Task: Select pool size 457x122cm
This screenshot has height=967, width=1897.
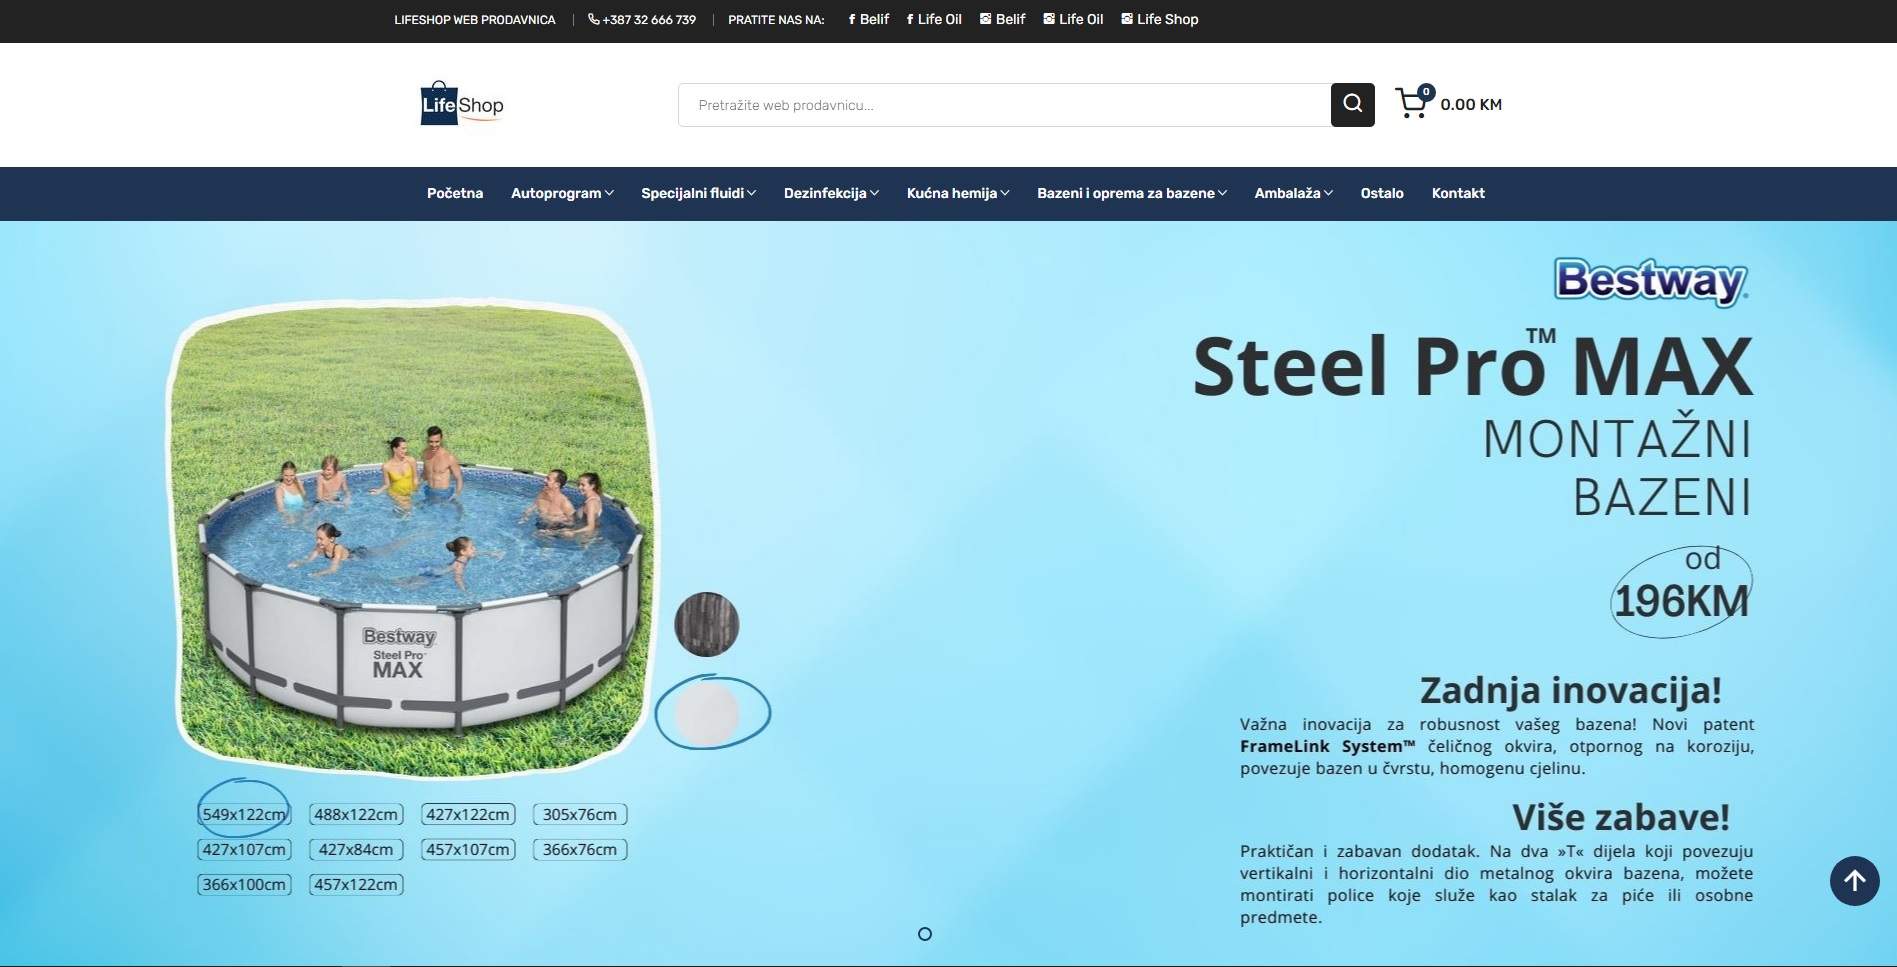Action: (356, 884)
